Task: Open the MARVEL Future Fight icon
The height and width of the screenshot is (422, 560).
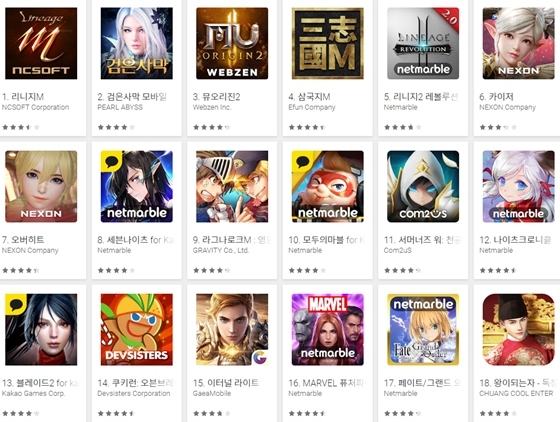Action: pos(328,330)
